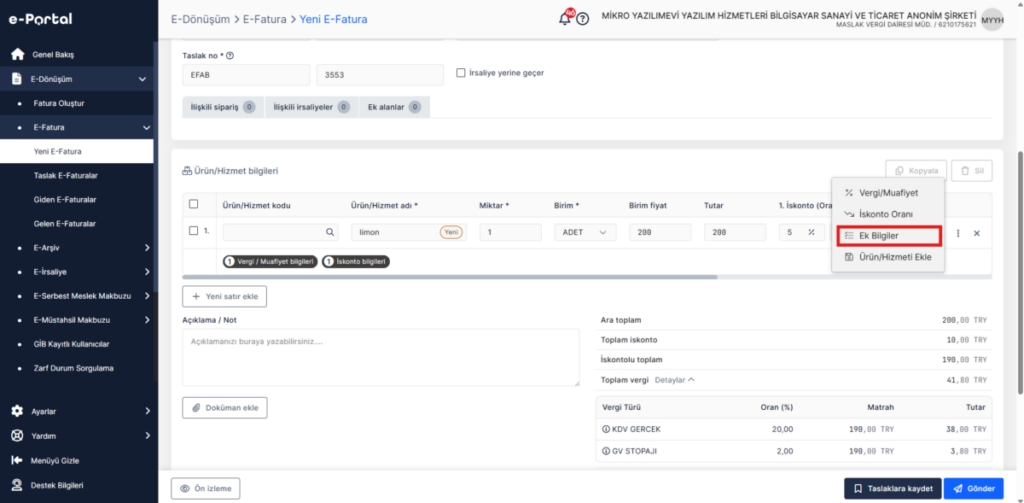Toggle the select-all rows checkbox in table header
Viewport: 1024px width, 503px height.
click(x=193, y=204)
